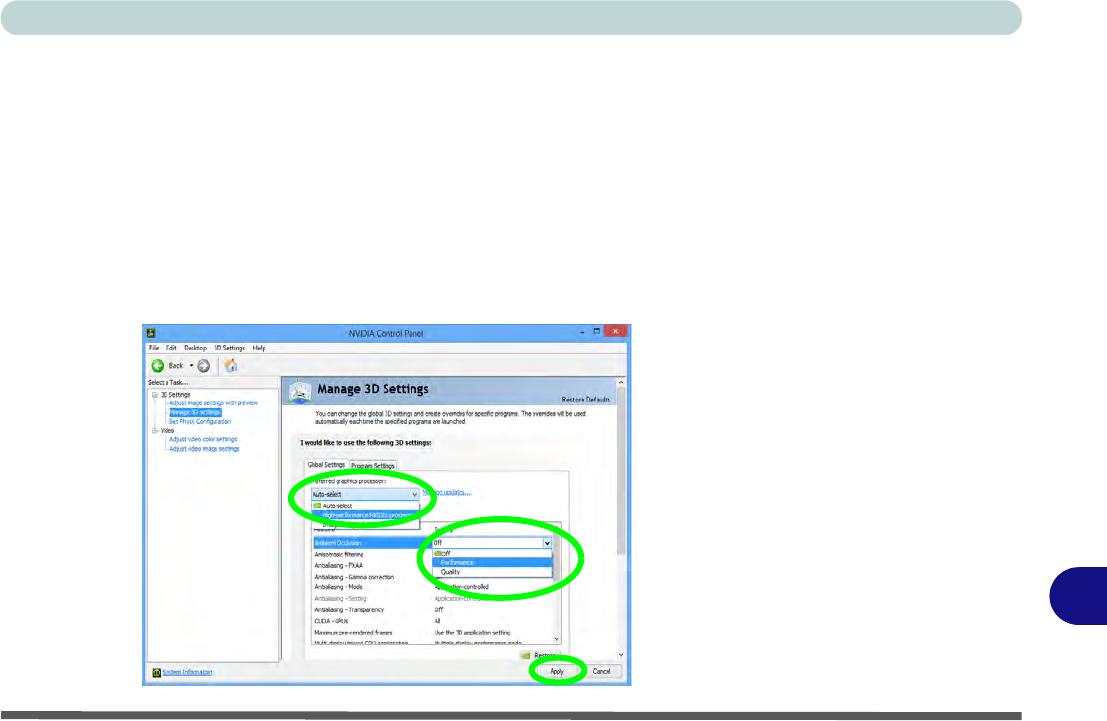Collapse the Video tree node
This screenshot has width=1107, height=721.
pos(155,430)
